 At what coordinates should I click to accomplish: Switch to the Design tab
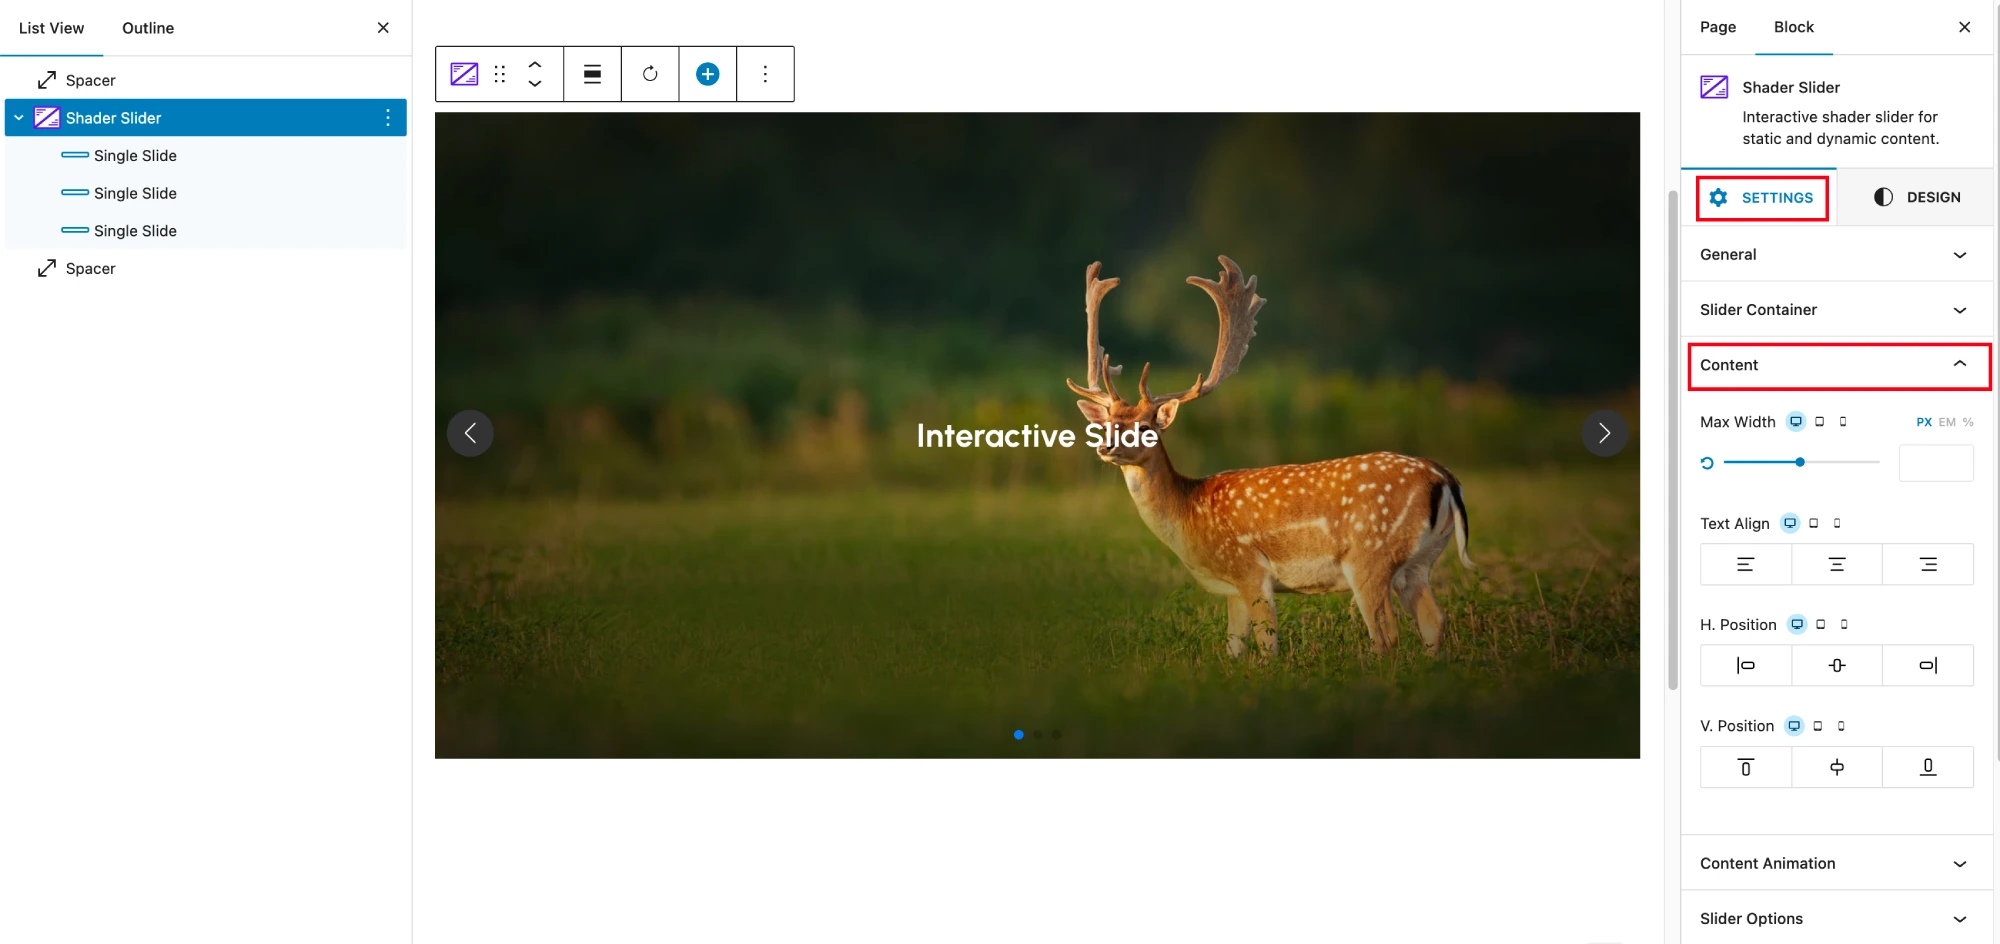point(1916,197)
